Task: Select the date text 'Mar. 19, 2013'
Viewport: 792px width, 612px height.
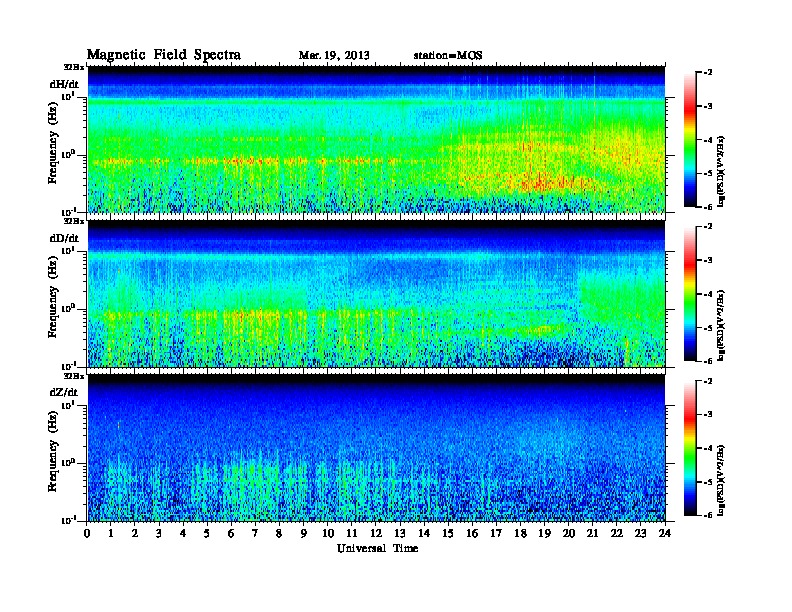Action: pos(334,56)
